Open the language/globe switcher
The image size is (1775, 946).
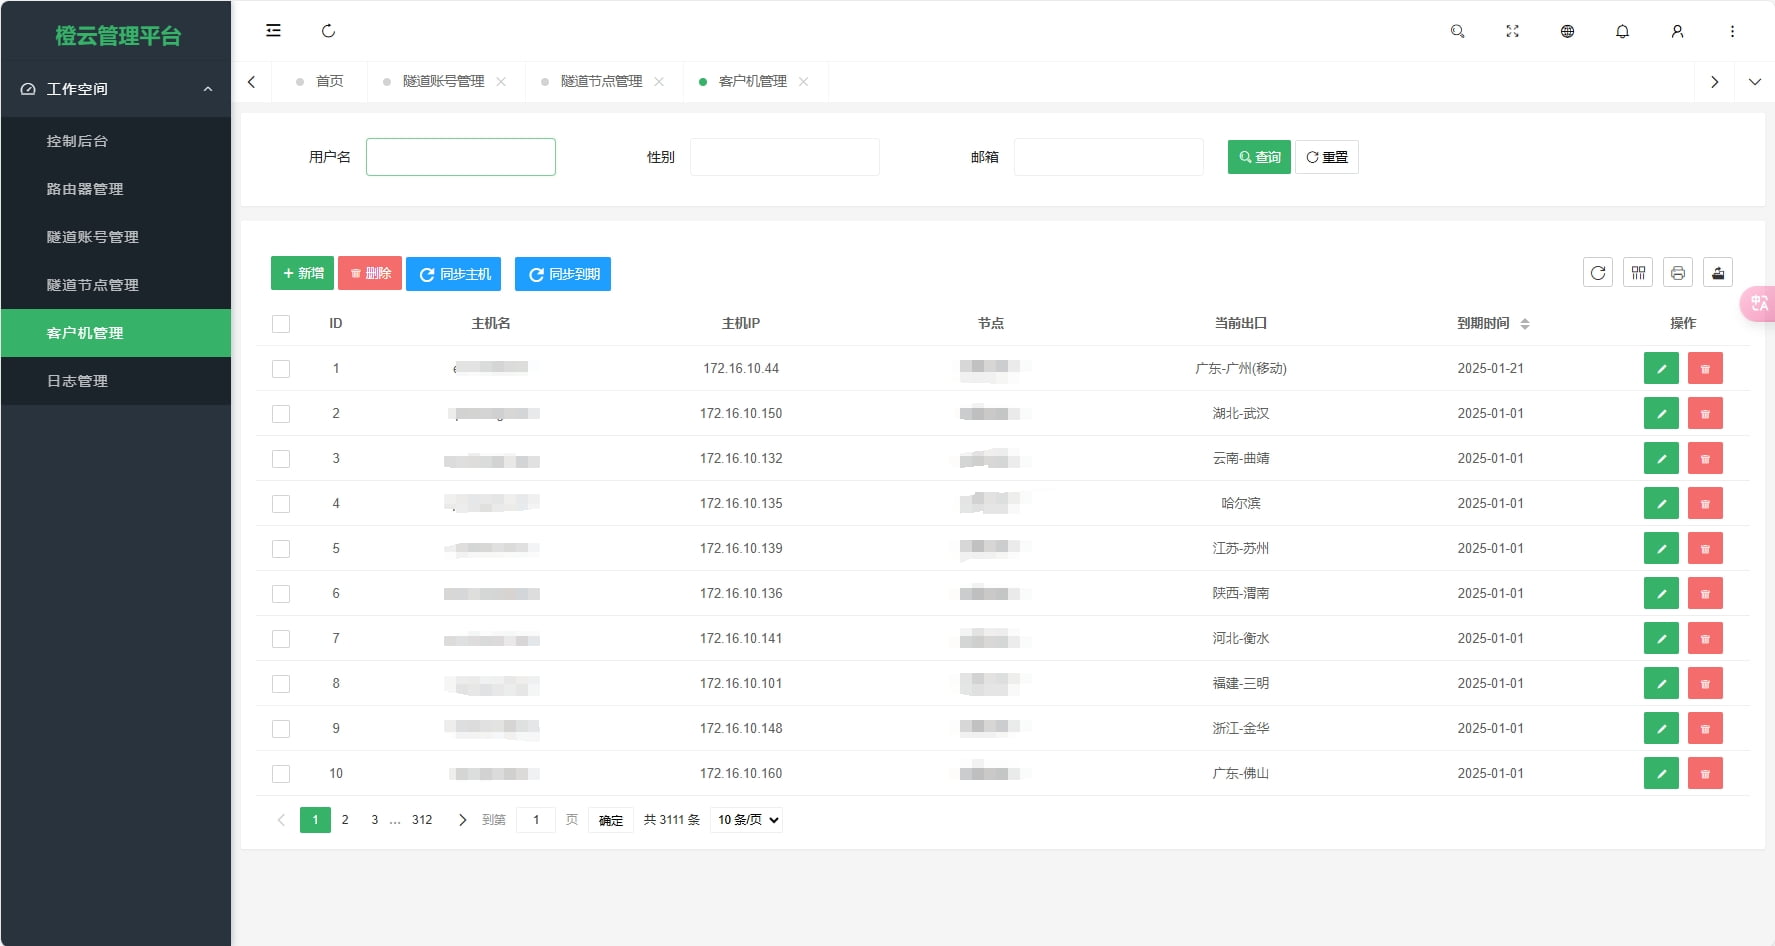point(1566,31)
